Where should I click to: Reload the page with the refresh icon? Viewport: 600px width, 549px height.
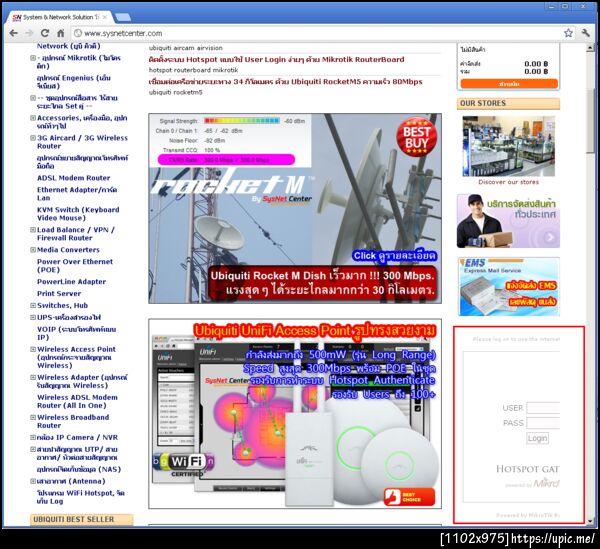45,33
